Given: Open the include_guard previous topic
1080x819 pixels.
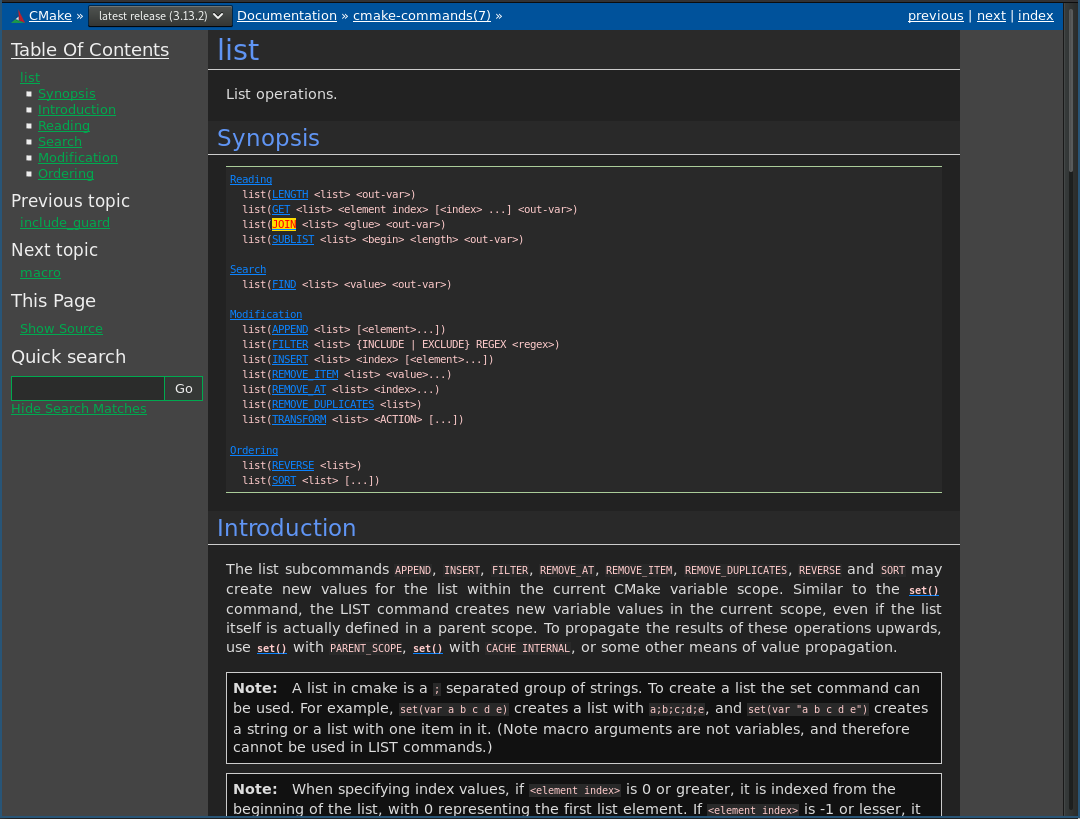Looking at the screenshot, I should coord(65,222).
